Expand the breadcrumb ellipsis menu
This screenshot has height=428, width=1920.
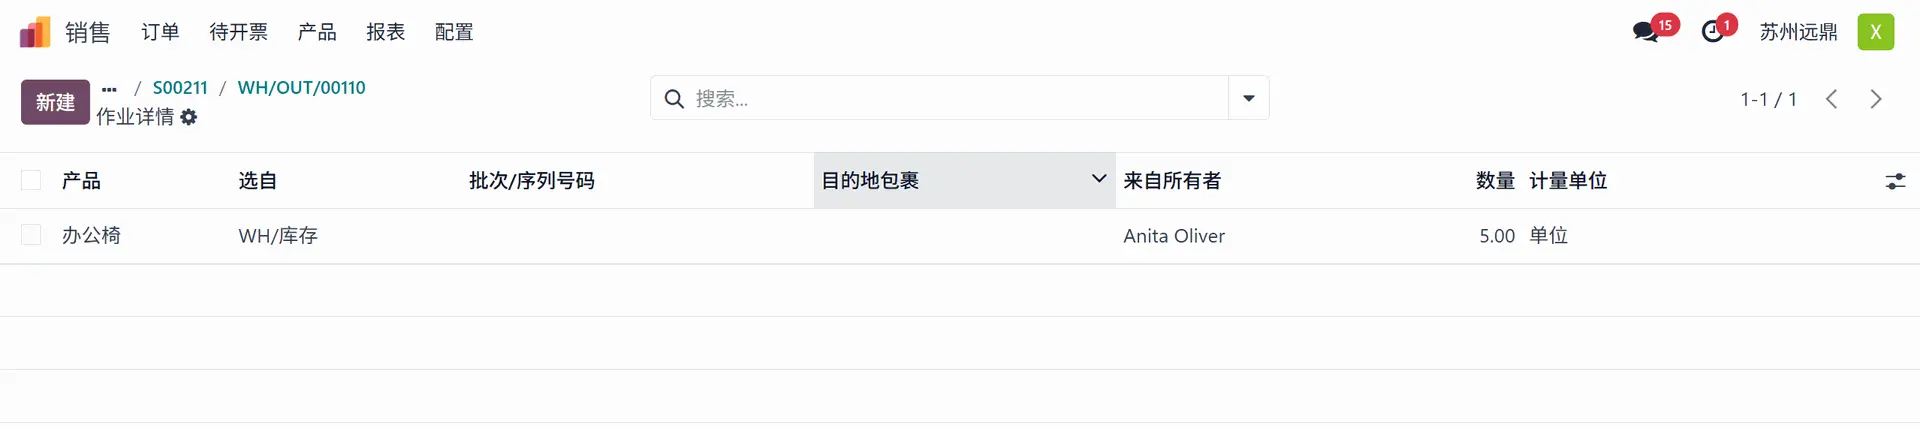pos(109,89)
